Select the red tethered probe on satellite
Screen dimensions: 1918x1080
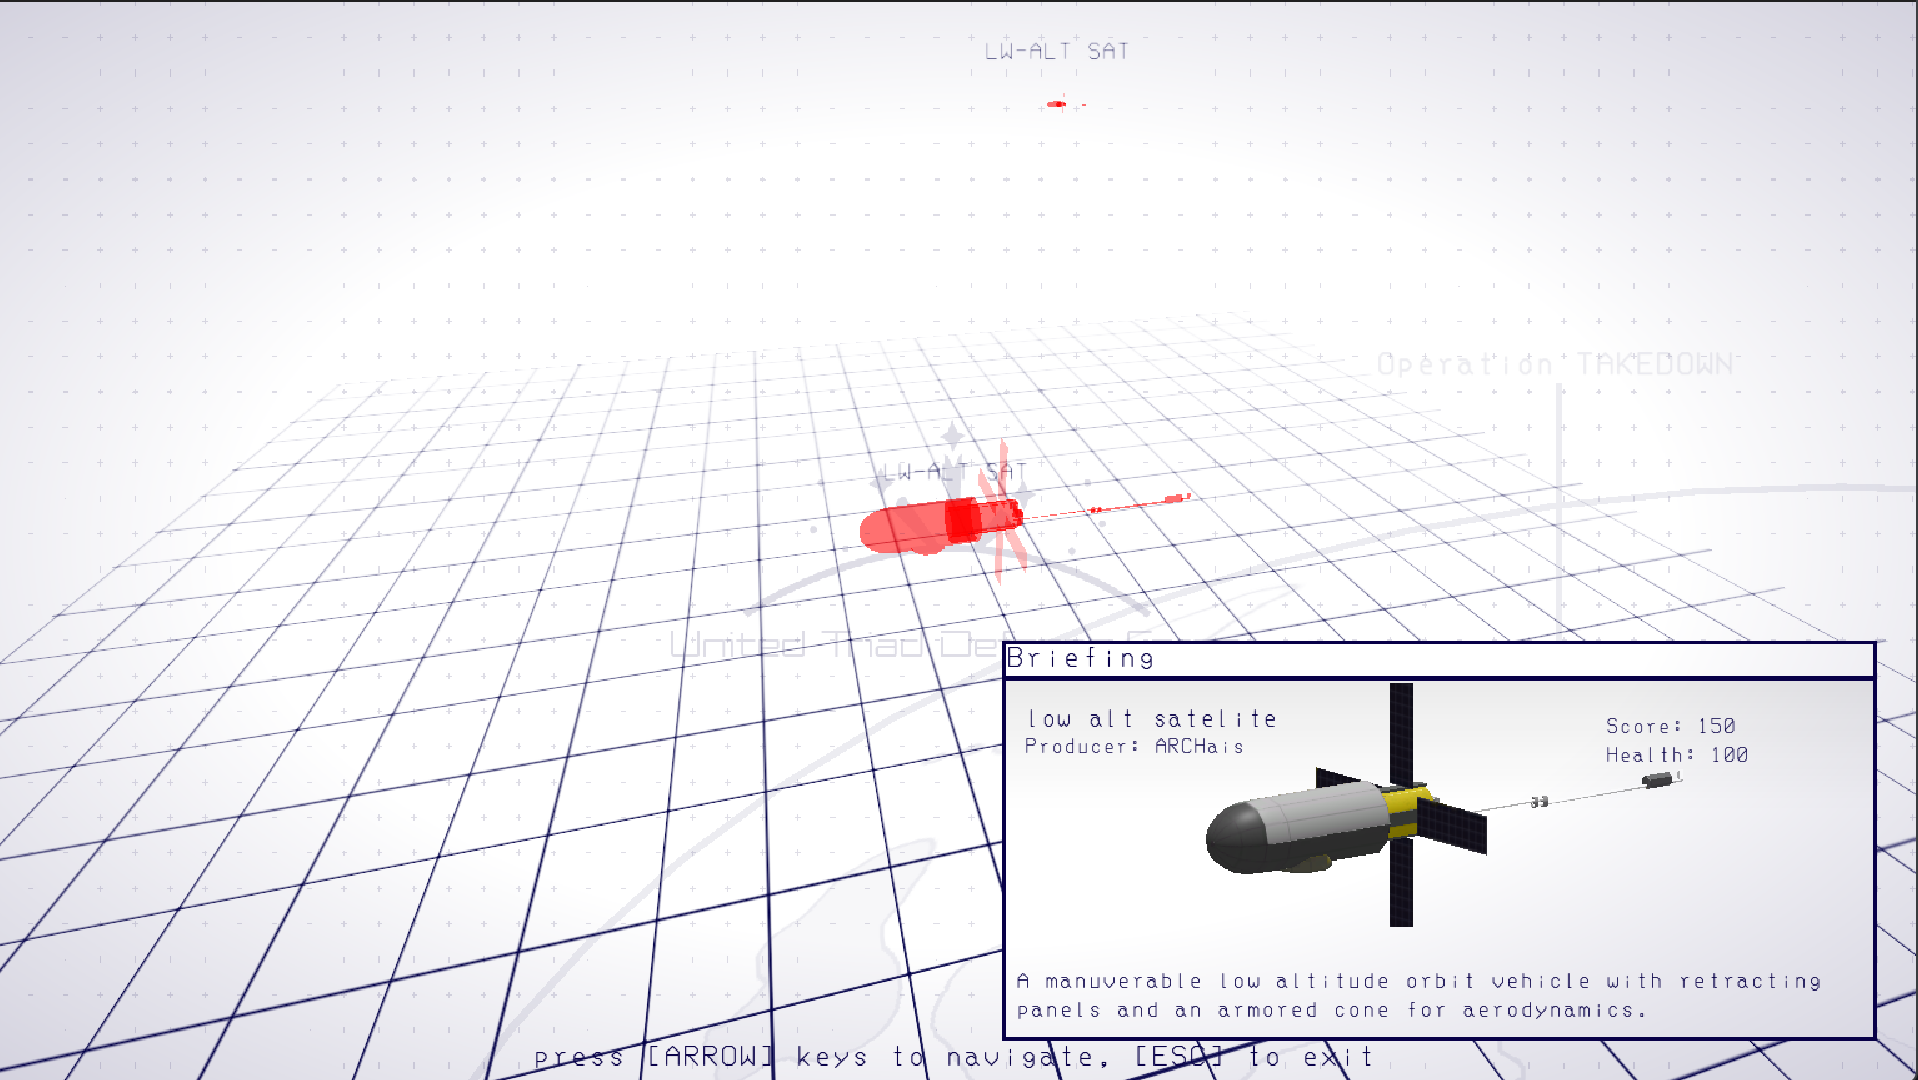click(1176, 498)
